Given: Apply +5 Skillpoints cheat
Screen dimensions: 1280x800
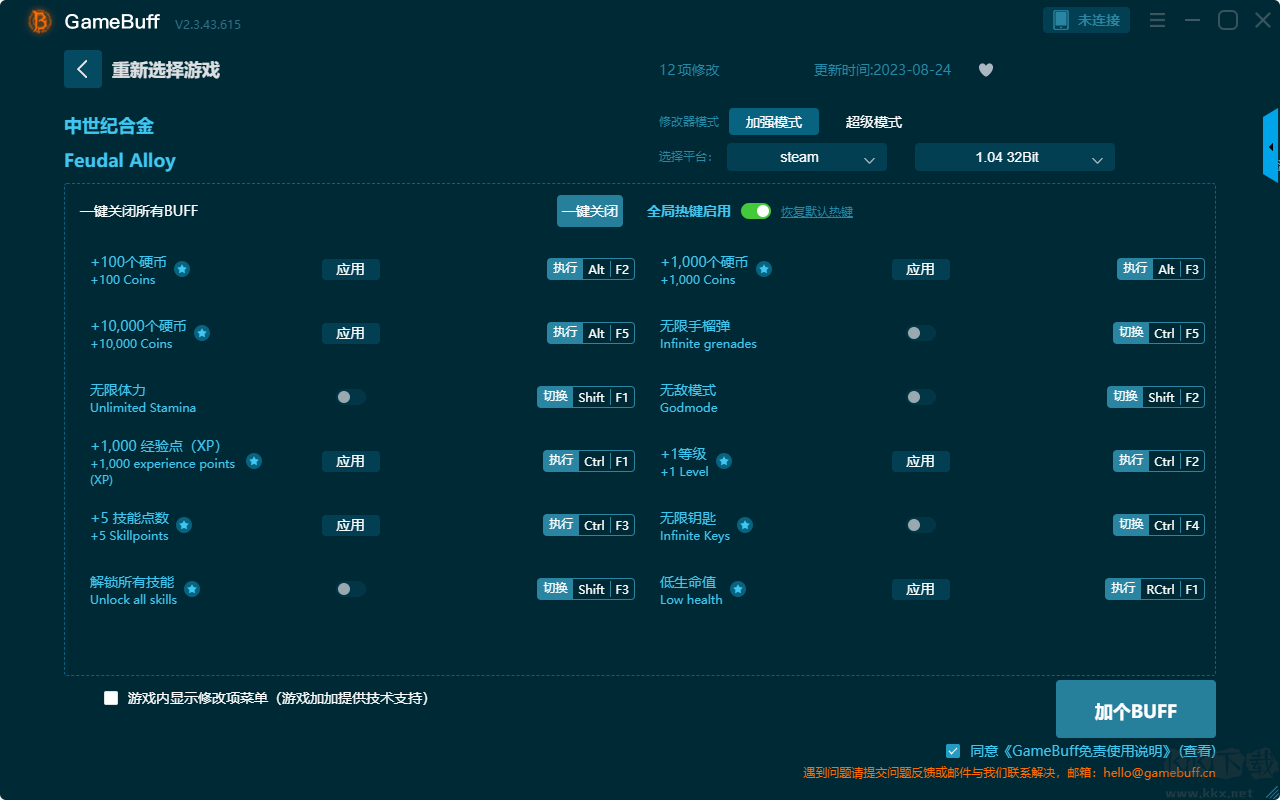Looking at the screenshot, I should point(351,525).
